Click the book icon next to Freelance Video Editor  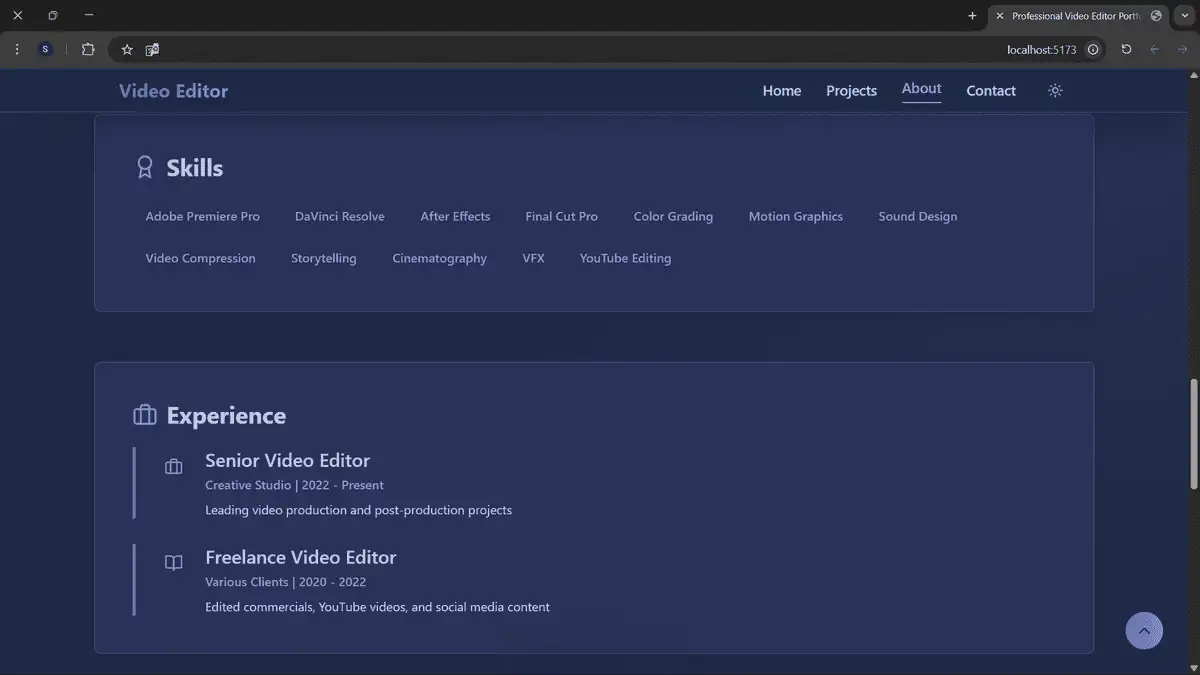click(x=174, y=563)
